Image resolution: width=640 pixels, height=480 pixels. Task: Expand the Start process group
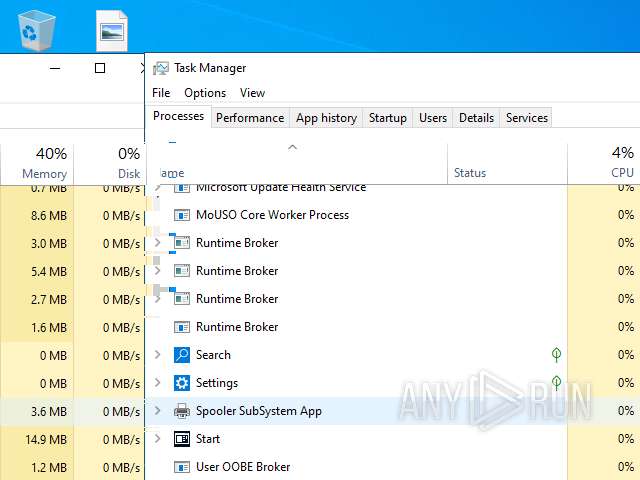158,439
